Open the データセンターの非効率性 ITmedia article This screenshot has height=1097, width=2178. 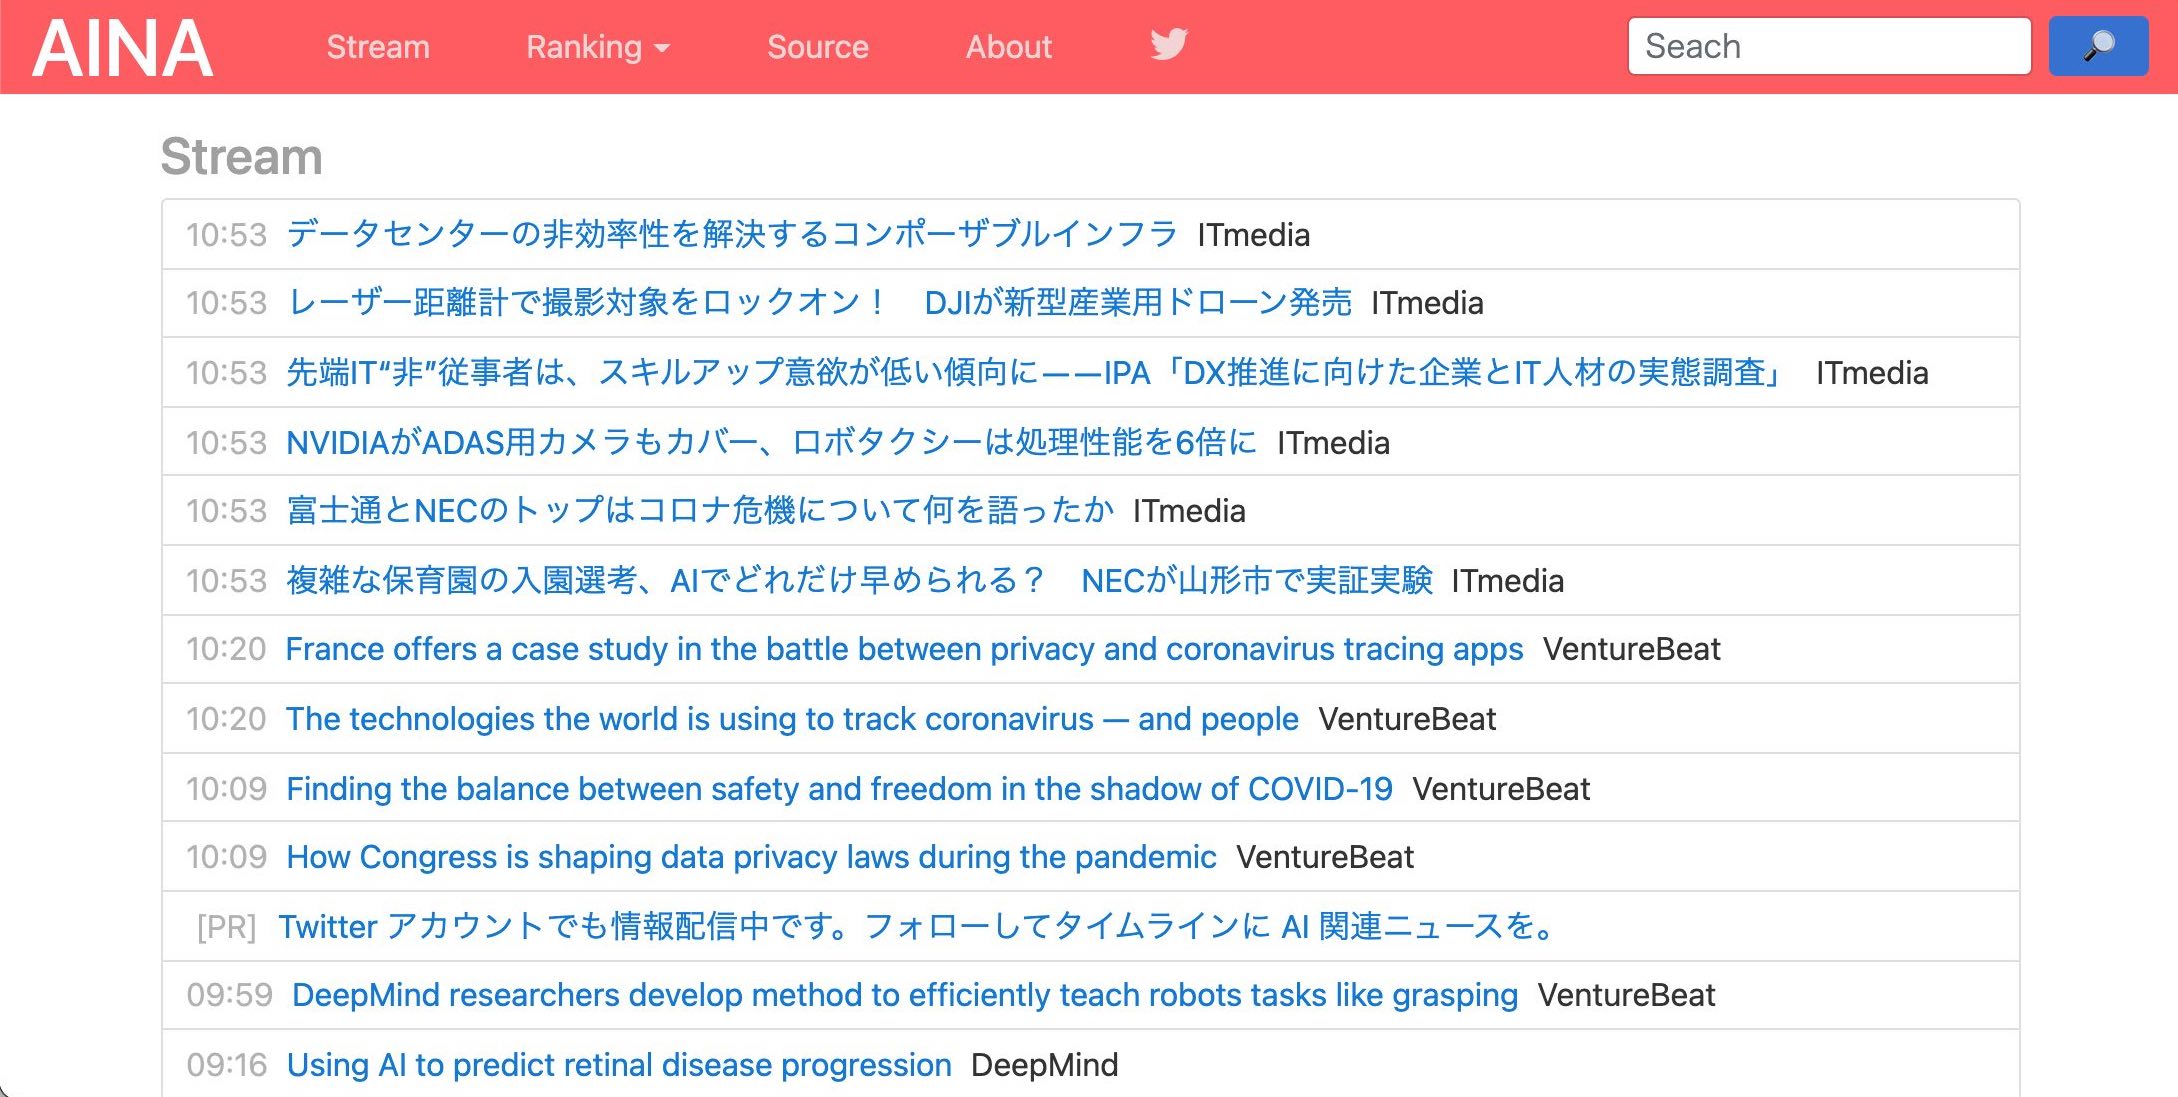tap(732, 234)
